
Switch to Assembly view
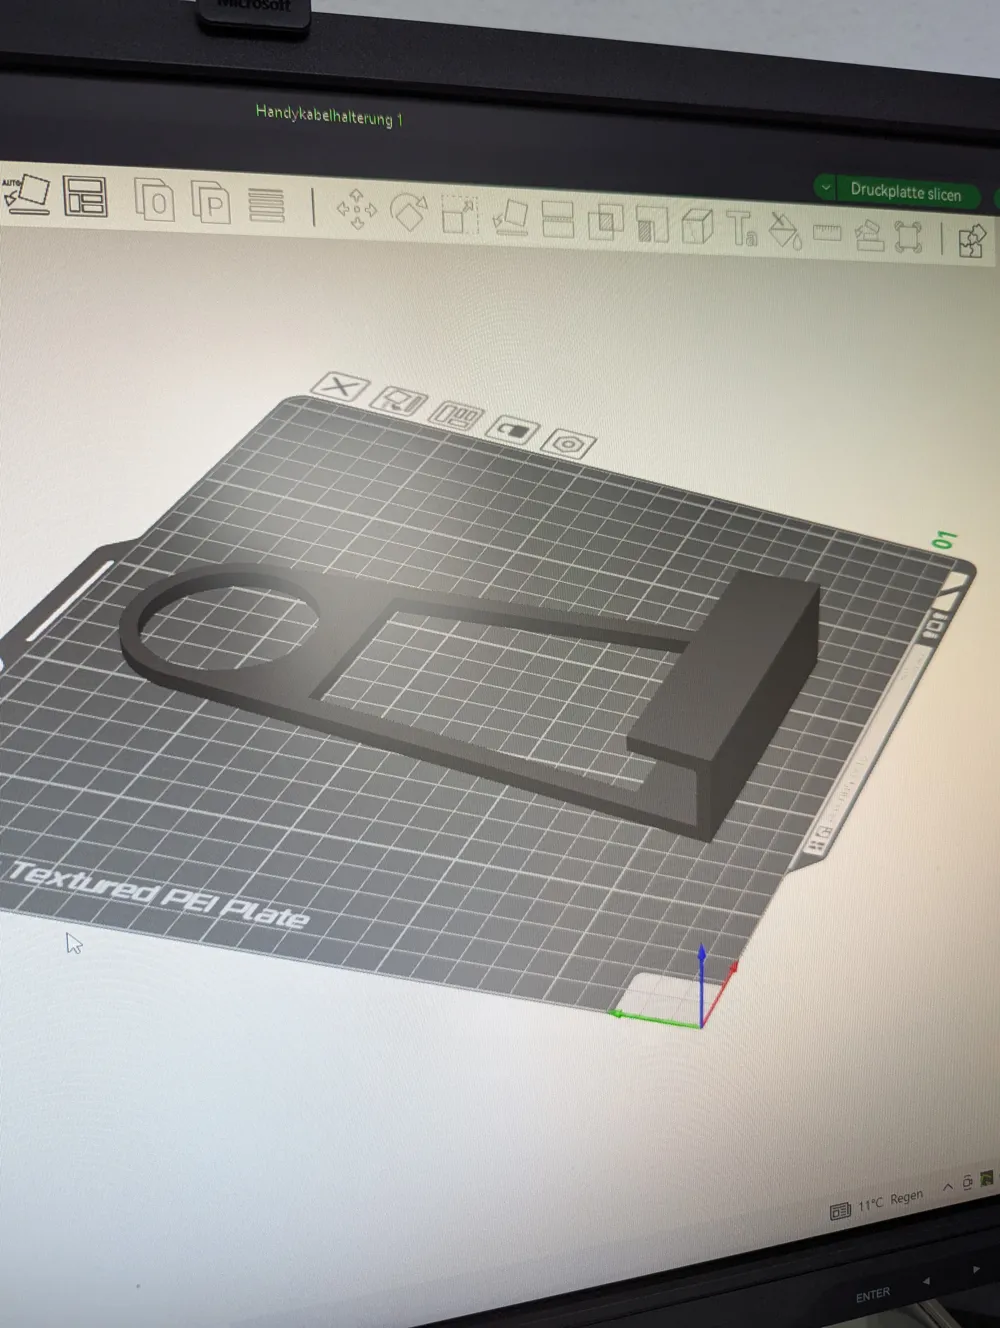(x=972, y=240)
